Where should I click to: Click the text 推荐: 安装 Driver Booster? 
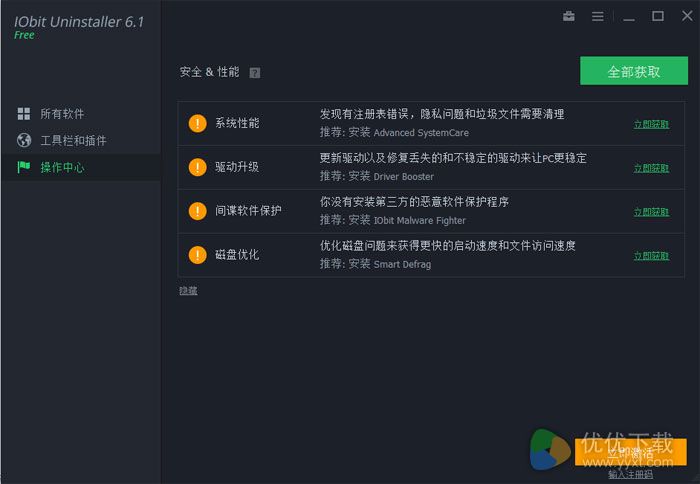pos(377,176)
